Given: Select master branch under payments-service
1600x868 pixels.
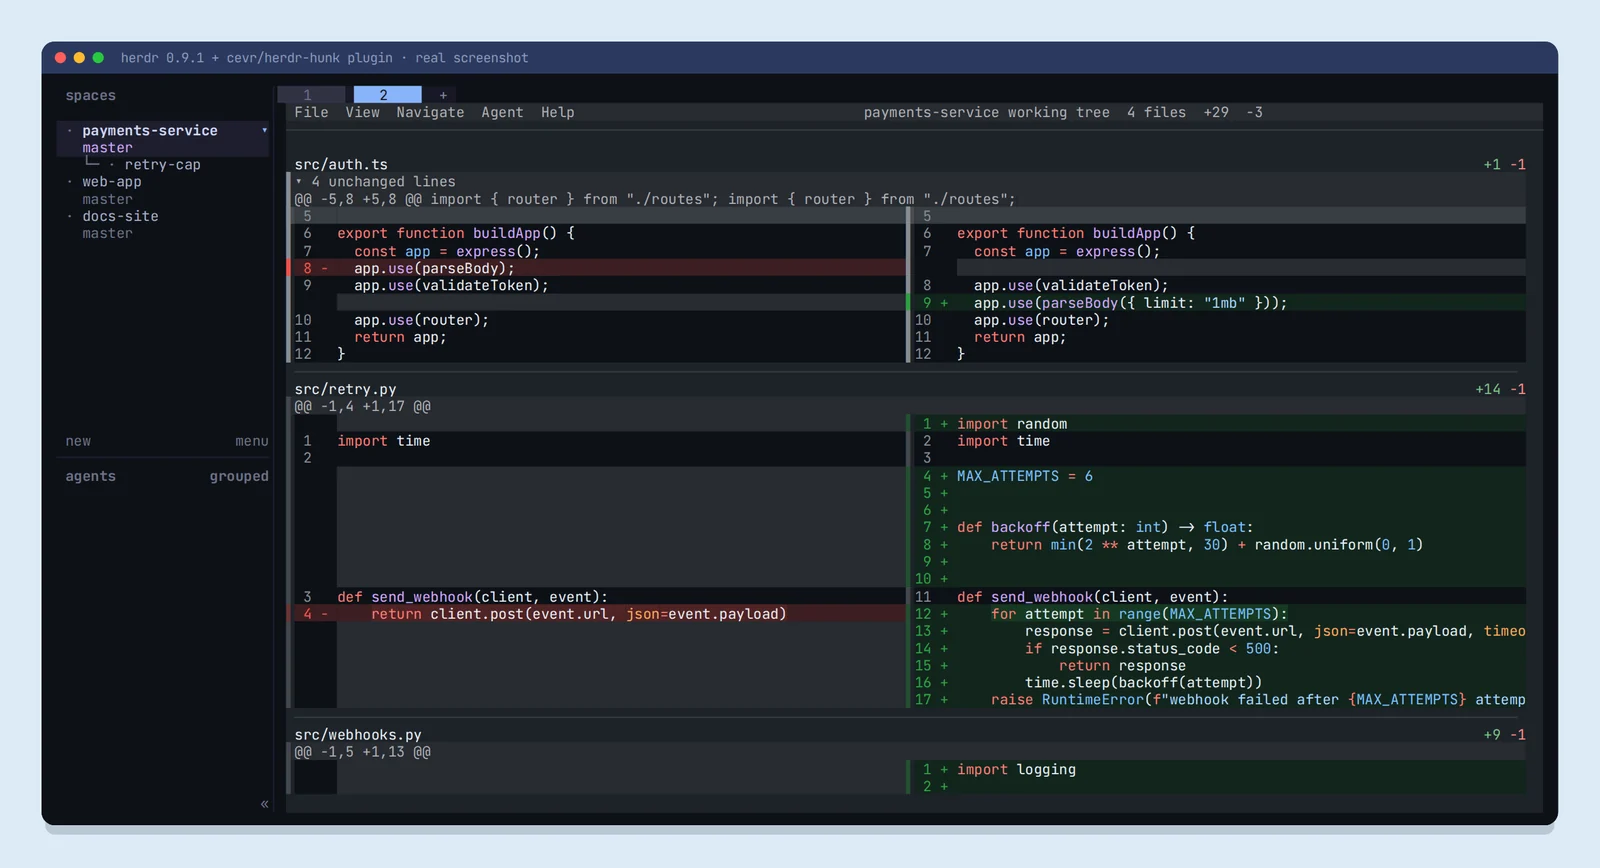Looking at the screenshot, I should click(x=107, y=148).
